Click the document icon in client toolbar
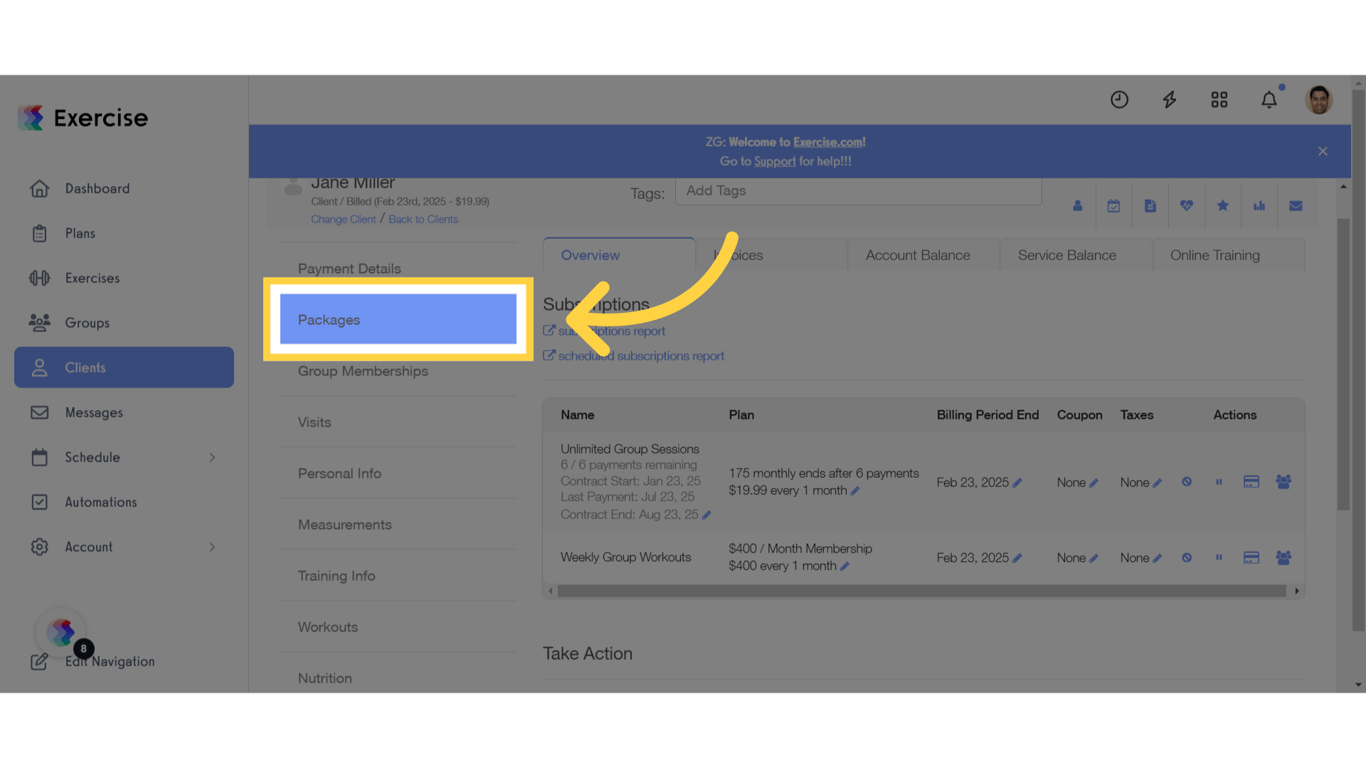Screen dimensions: 1366x768 (1150, 206)
